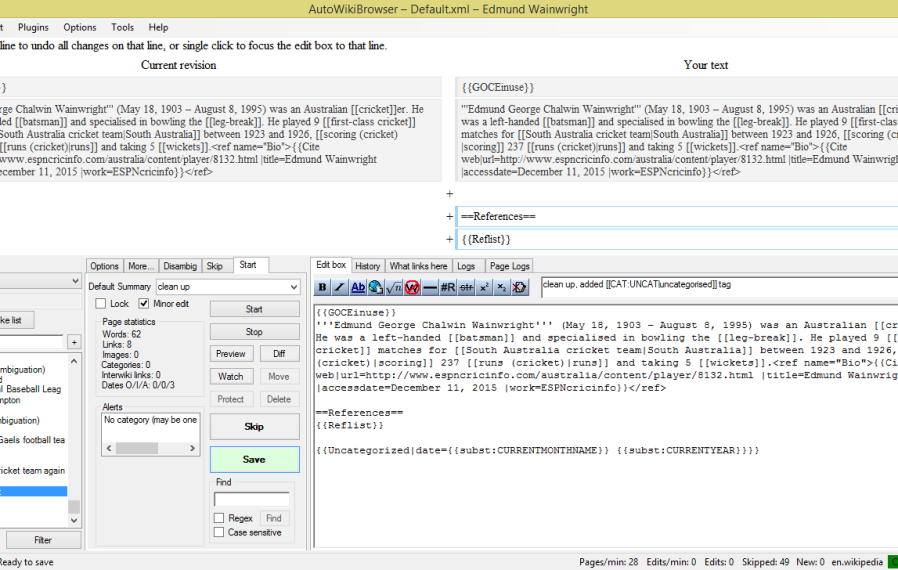The height and width of the screenshot is (570, 898).
Task: Enable the Case sensitive option
Action: click(219, 532)
